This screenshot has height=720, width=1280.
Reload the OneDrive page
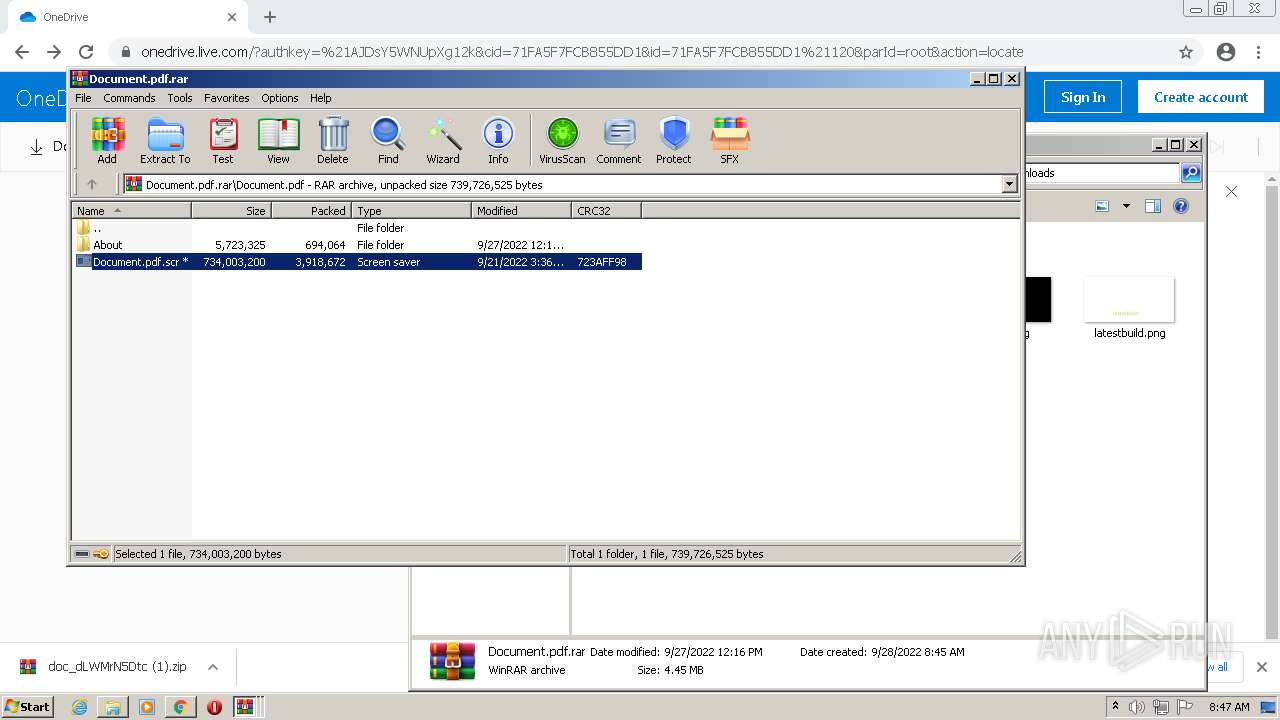86,52
